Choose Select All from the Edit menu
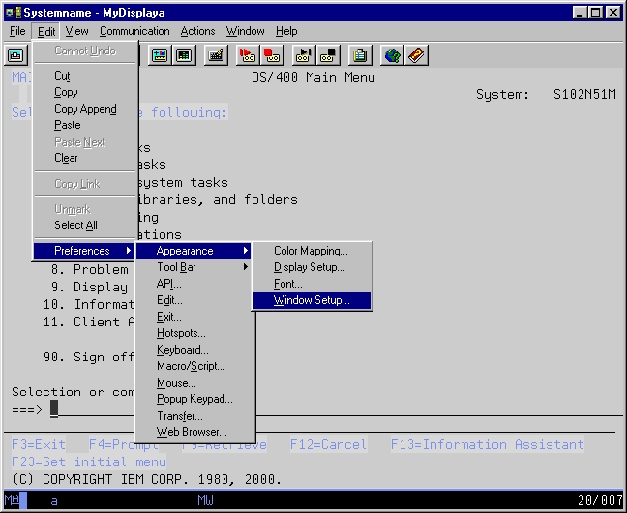Viewport: 627px width, 513px height. [85, 225]
